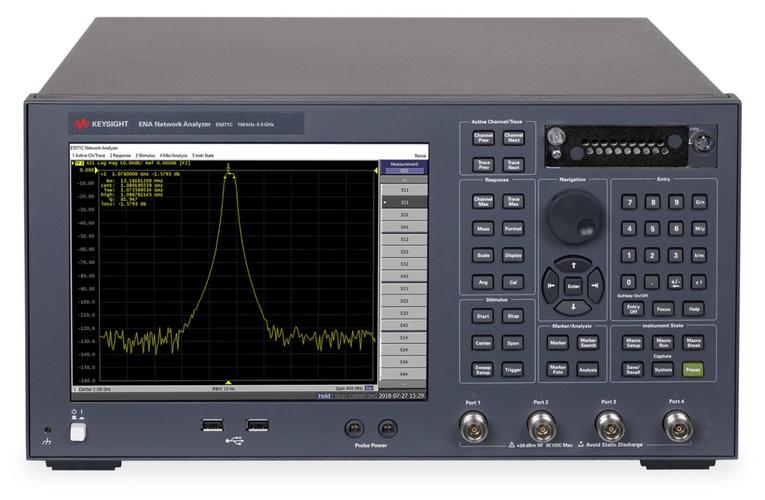Image resolution: width=765 pixels, height=500 pixels.
Task: Select S11 measurement softkey
Action: coord(404,190)
